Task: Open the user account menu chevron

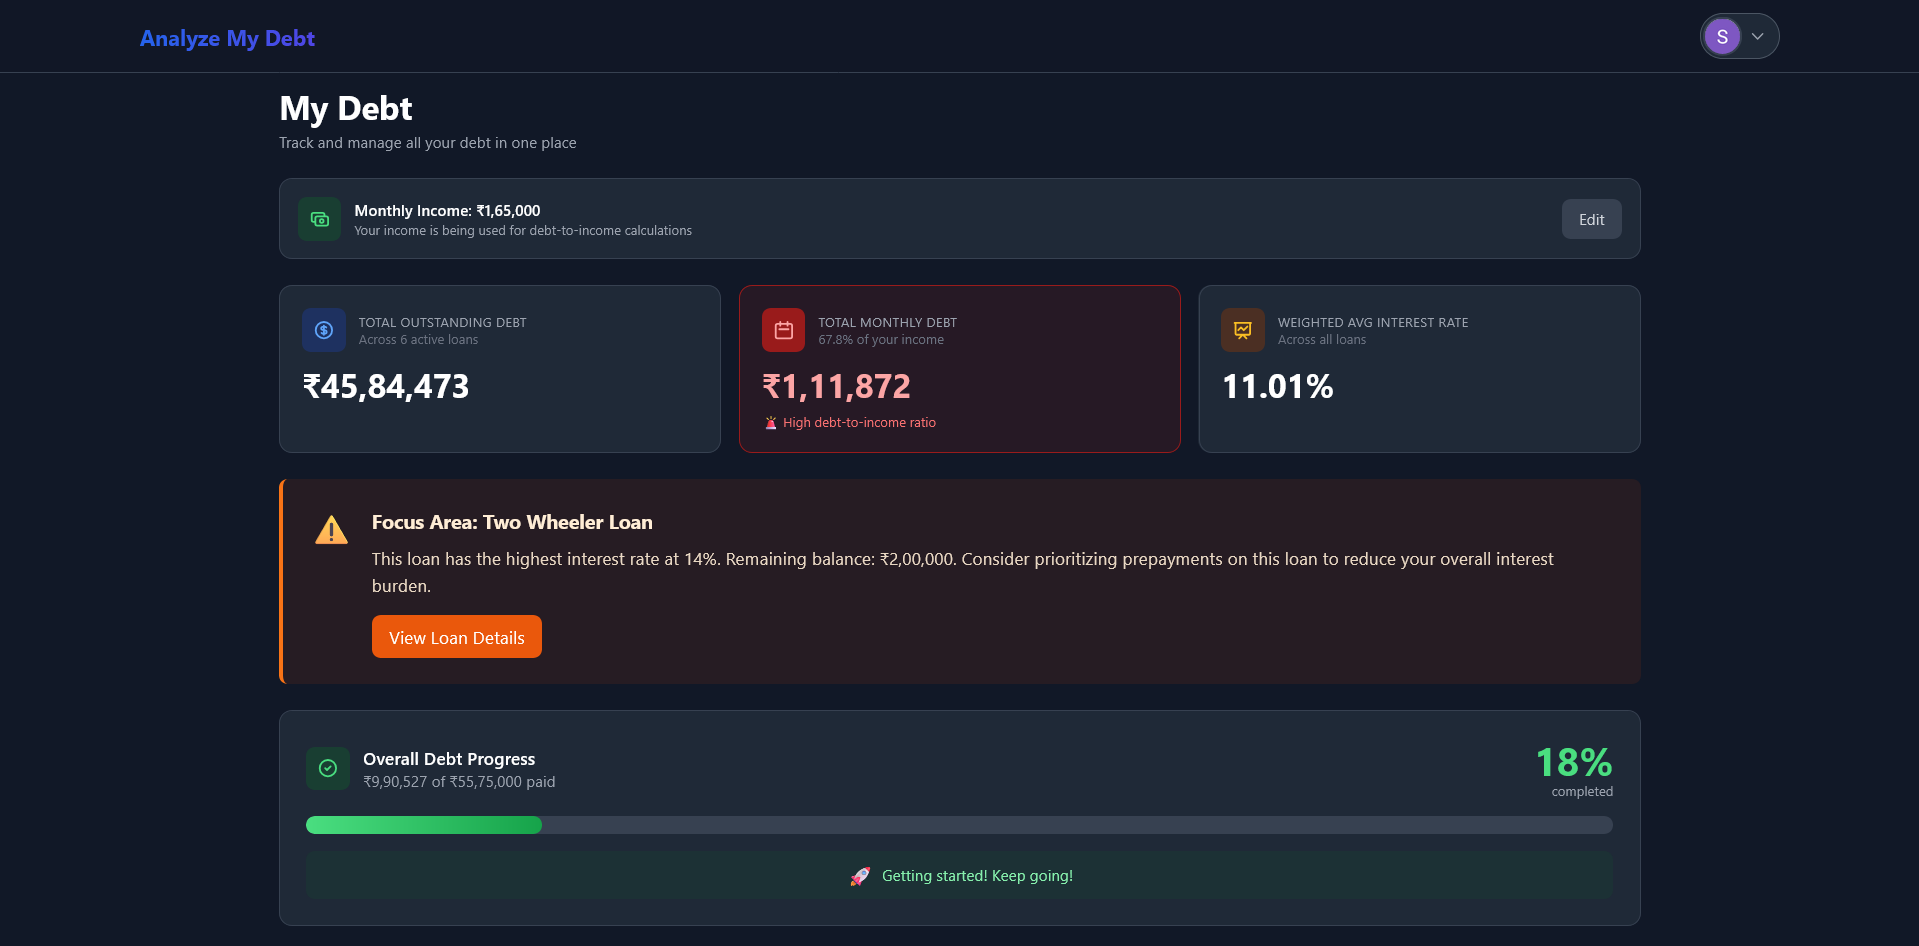Action: [x=1756, y=36]
